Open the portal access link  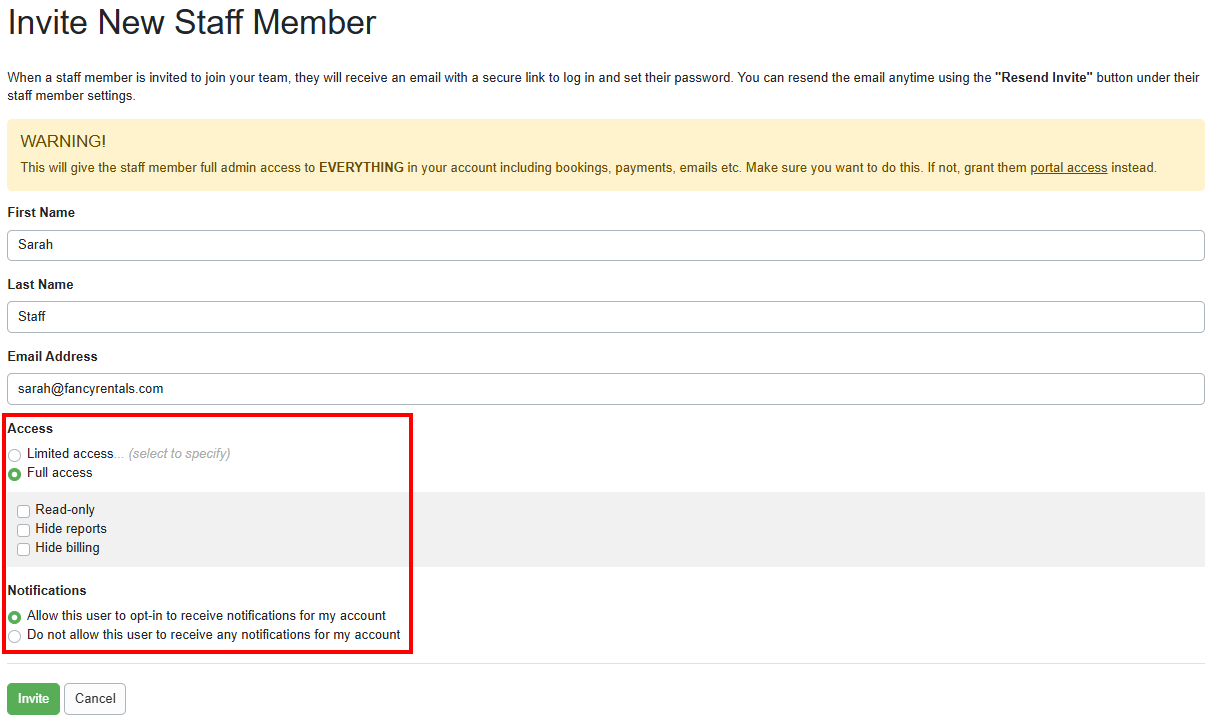coord(1068,167)
